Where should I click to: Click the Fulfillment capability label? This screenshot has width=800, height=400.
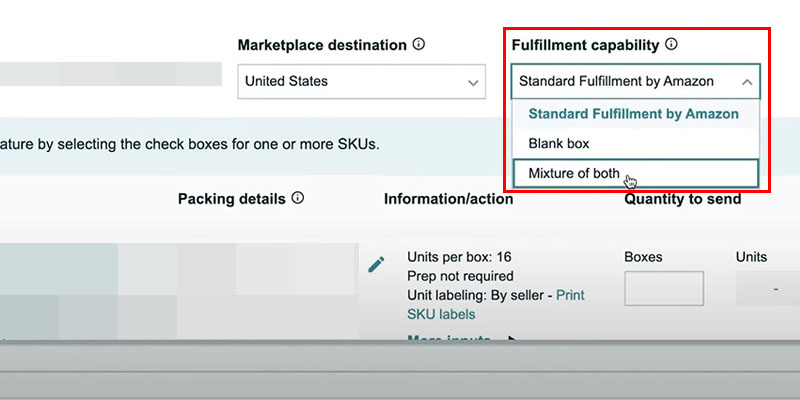585,46
